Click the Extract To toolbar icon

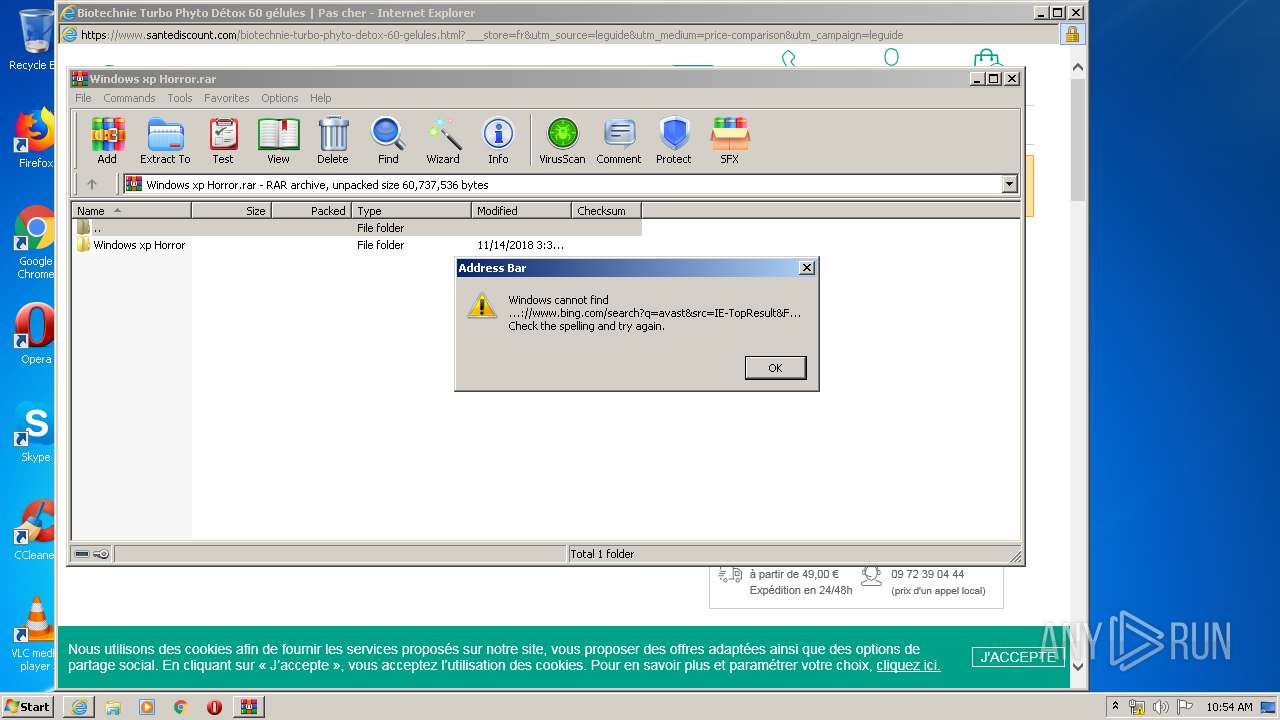[165, 140]
